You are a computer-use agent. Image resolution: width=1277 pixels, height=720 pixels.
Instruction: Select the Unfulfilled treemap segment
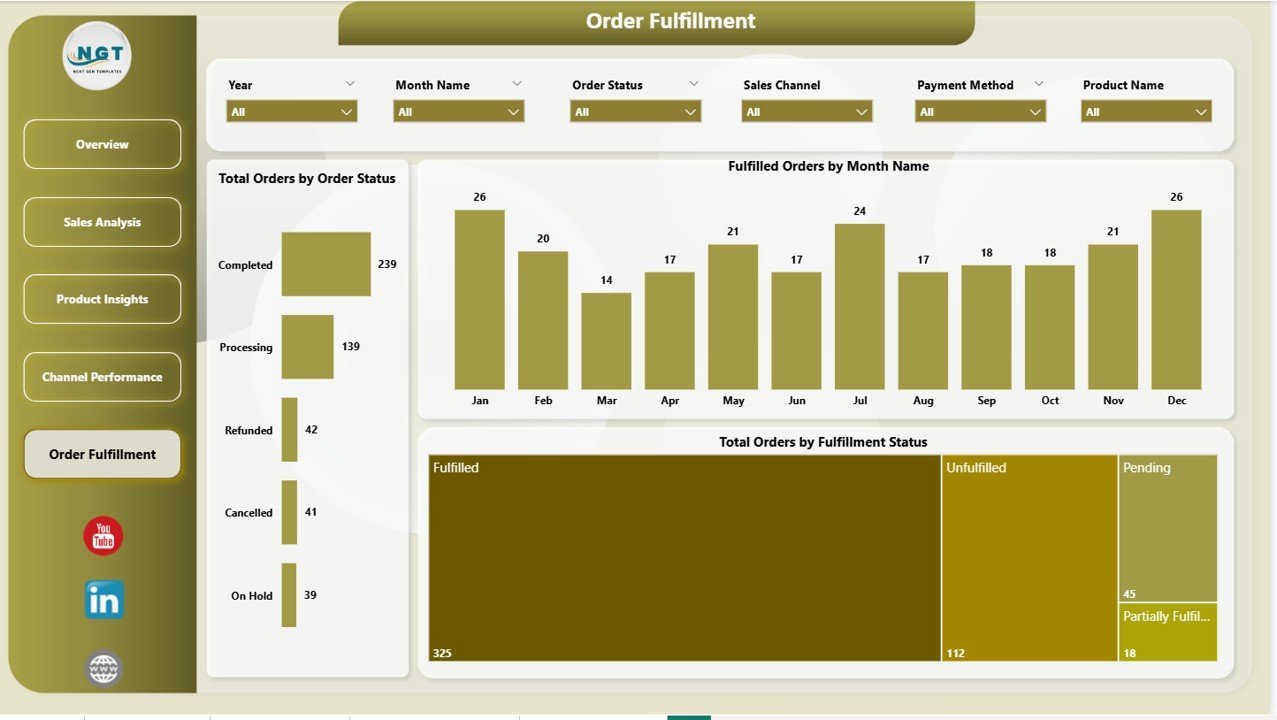tap(1029, 555)
